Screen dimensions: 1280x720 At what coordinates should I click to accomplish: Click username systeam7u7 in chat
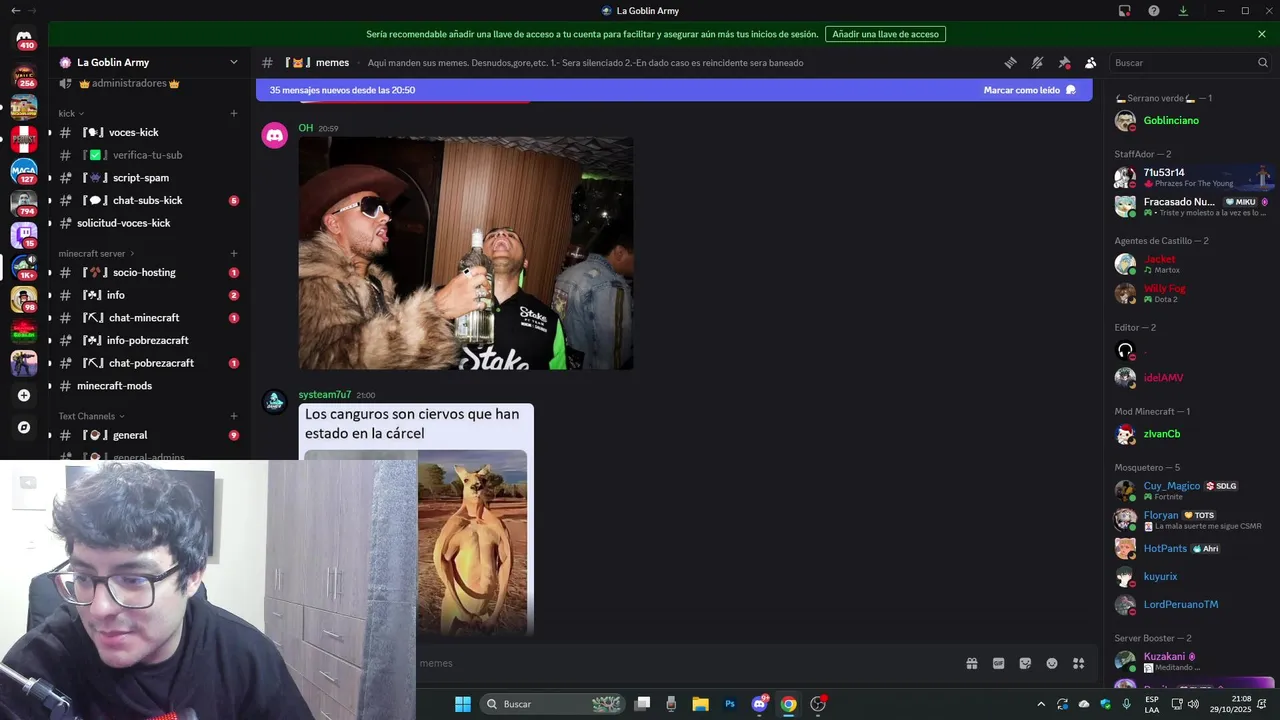[x=325, y=395]
